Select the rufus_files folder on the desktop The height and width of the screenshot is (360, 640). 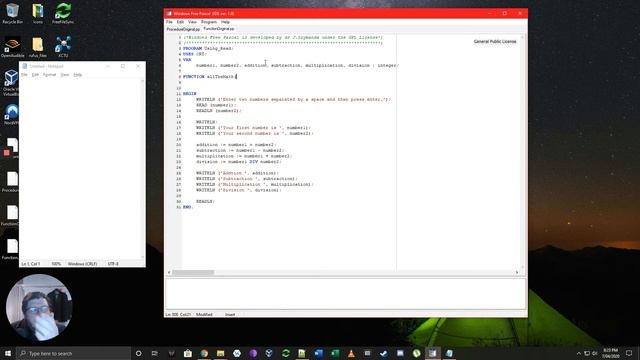38,47
